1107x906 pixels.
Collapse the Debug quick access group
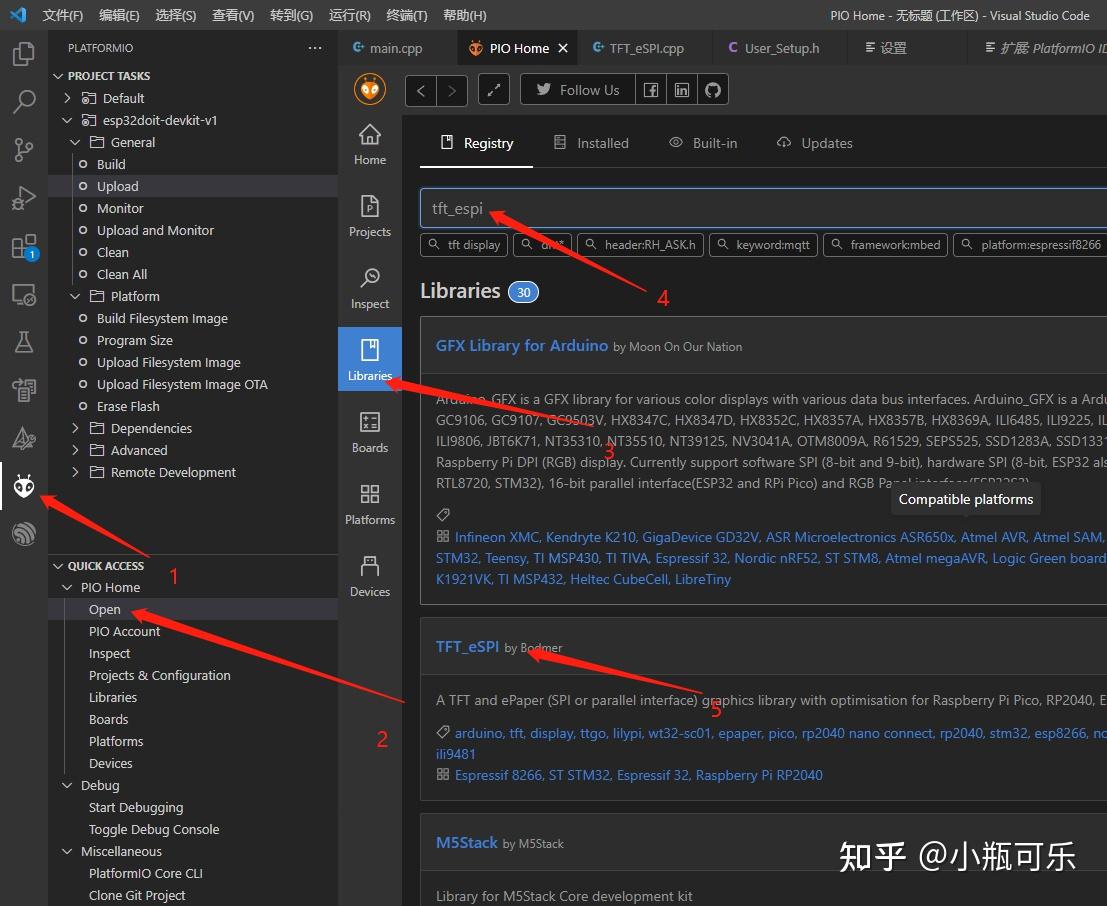pos(67,785)
